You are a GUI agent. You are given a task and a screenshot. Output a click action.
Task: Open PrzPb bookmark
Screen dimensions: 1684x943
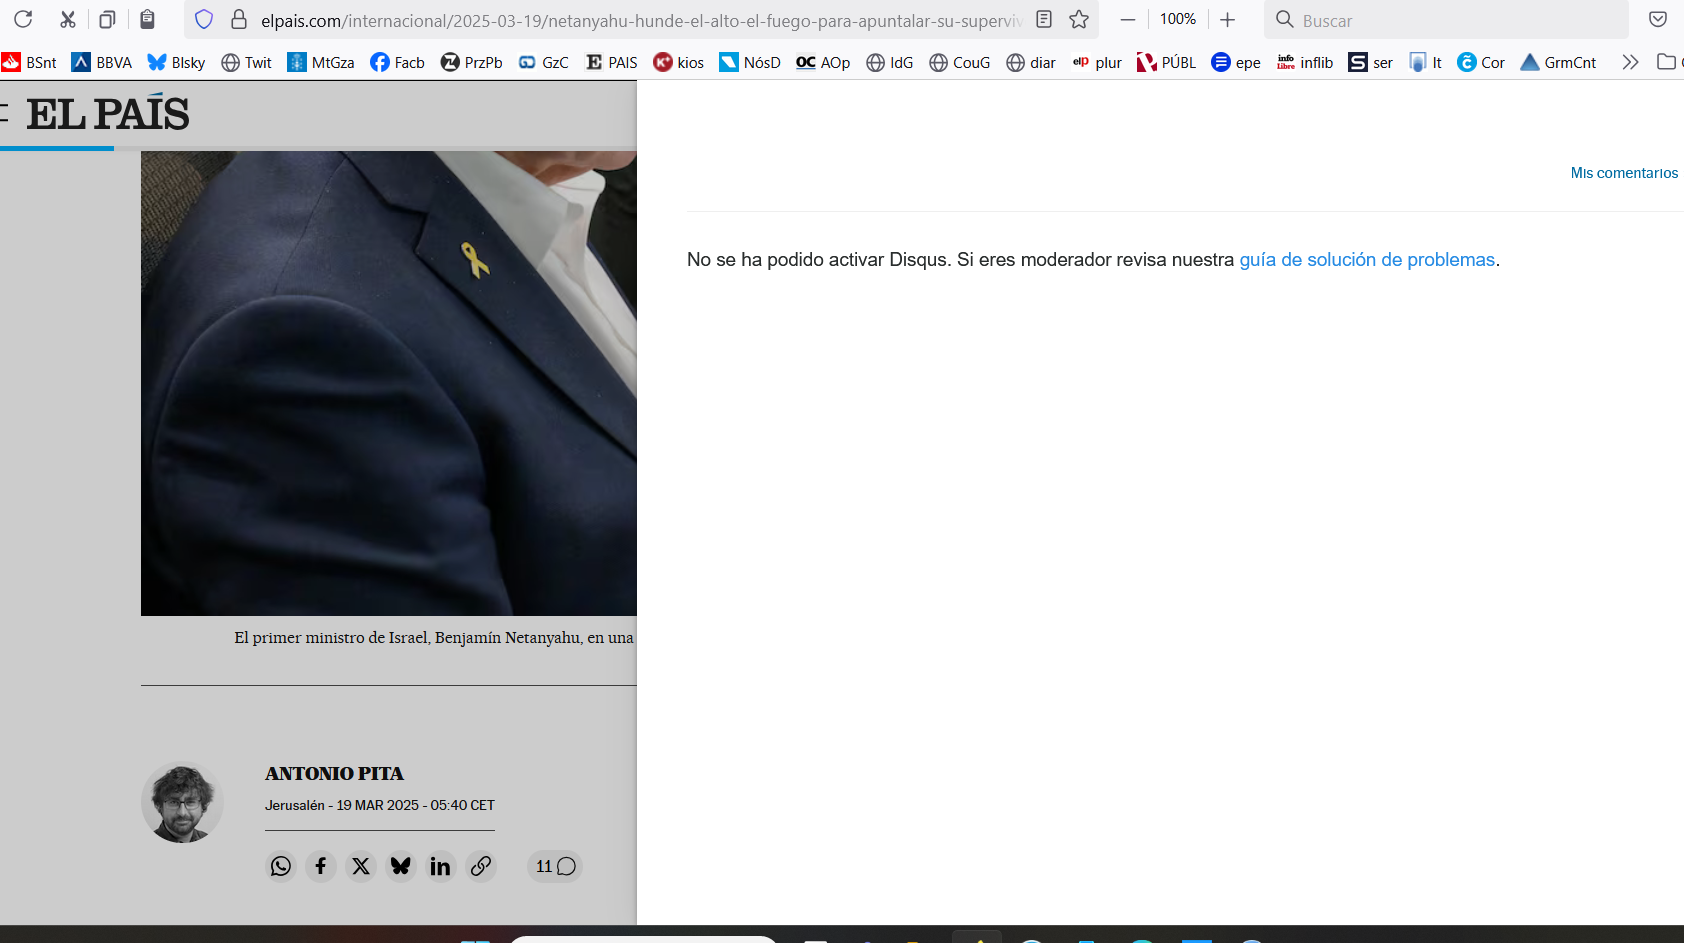471,62
